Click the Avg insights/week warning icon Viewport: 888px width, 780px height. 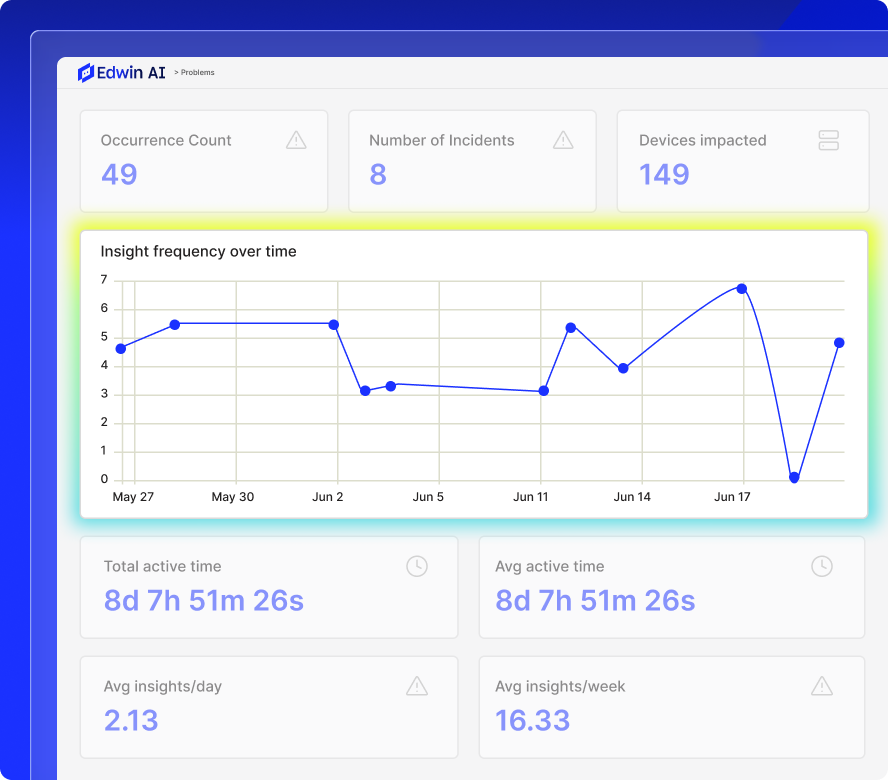[822, 686]
